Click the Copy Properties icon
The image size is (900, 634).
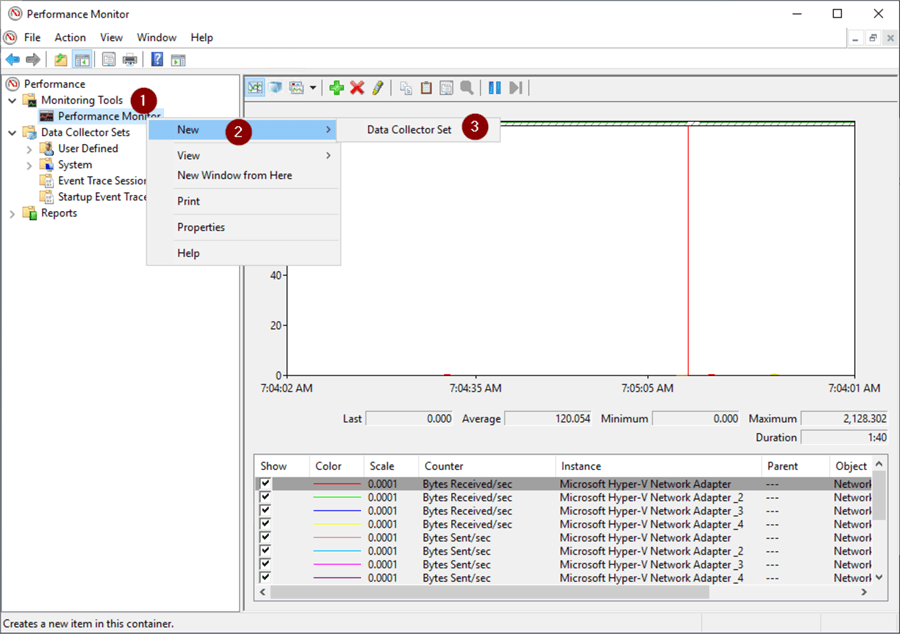(406, 88)
